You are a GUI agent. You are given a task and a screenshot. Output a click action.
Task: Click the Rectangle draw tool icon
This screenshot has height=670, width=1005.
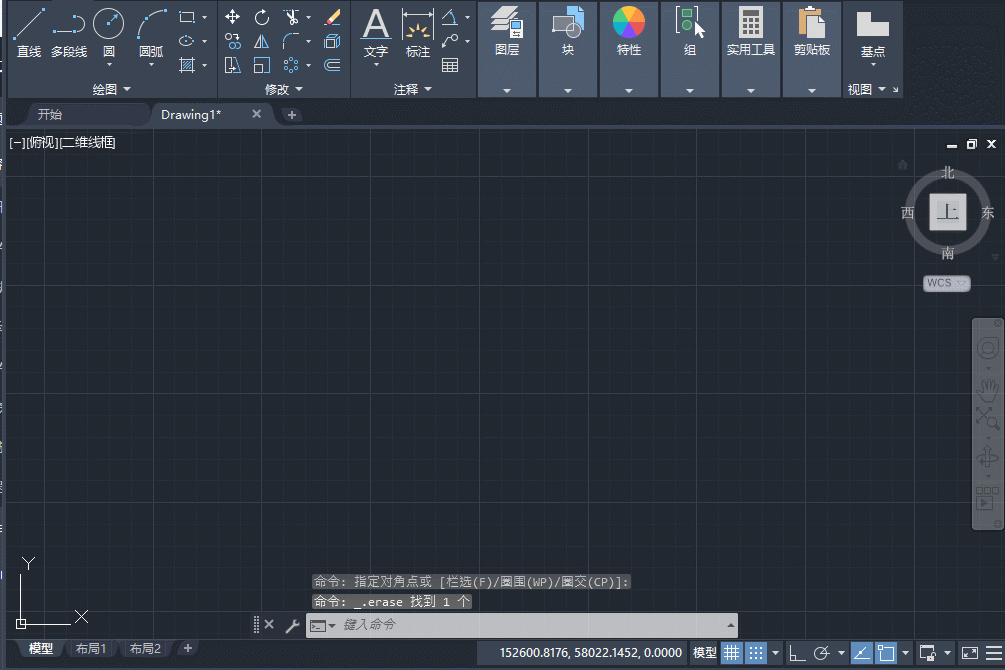click(x=187, y=17)
